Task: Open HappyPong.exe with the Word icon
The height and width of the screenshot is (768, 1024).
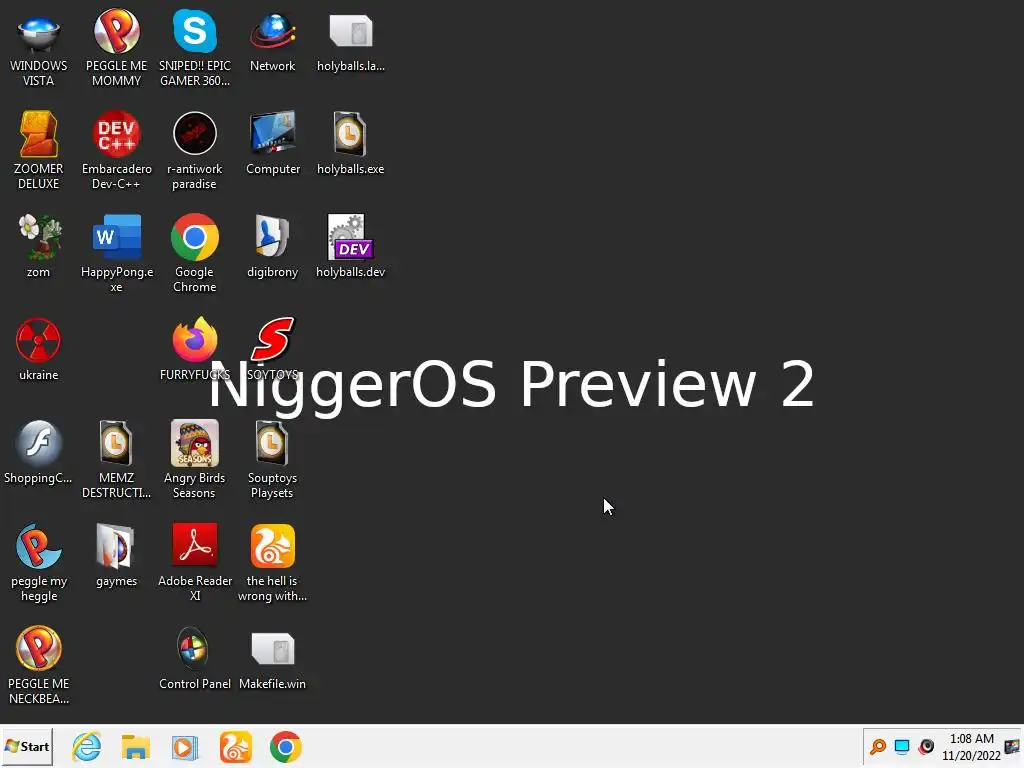Action: [x=116, y=254]
